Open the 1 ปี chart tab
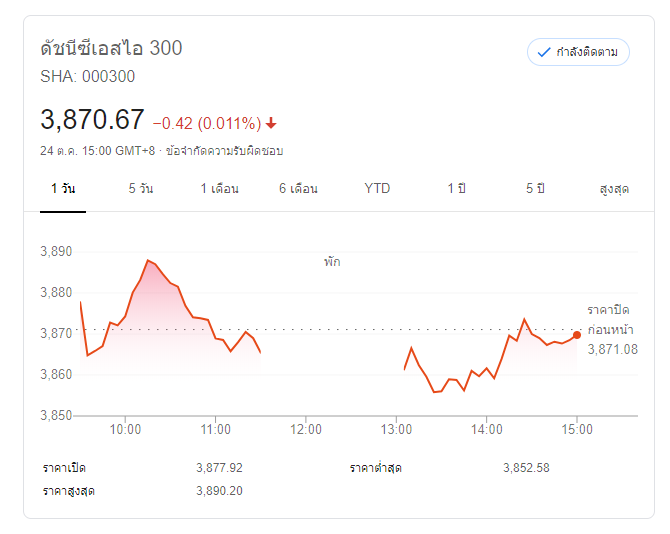This screenshot has height=534, width=670. (457, 188)
